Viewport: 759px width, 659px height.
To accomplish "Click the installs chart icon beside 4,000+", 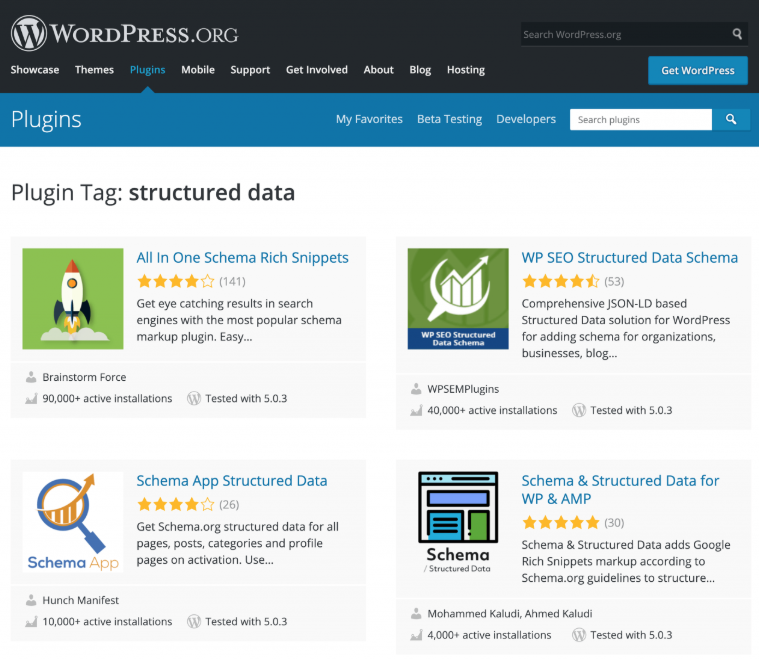I will click(416, 635).
